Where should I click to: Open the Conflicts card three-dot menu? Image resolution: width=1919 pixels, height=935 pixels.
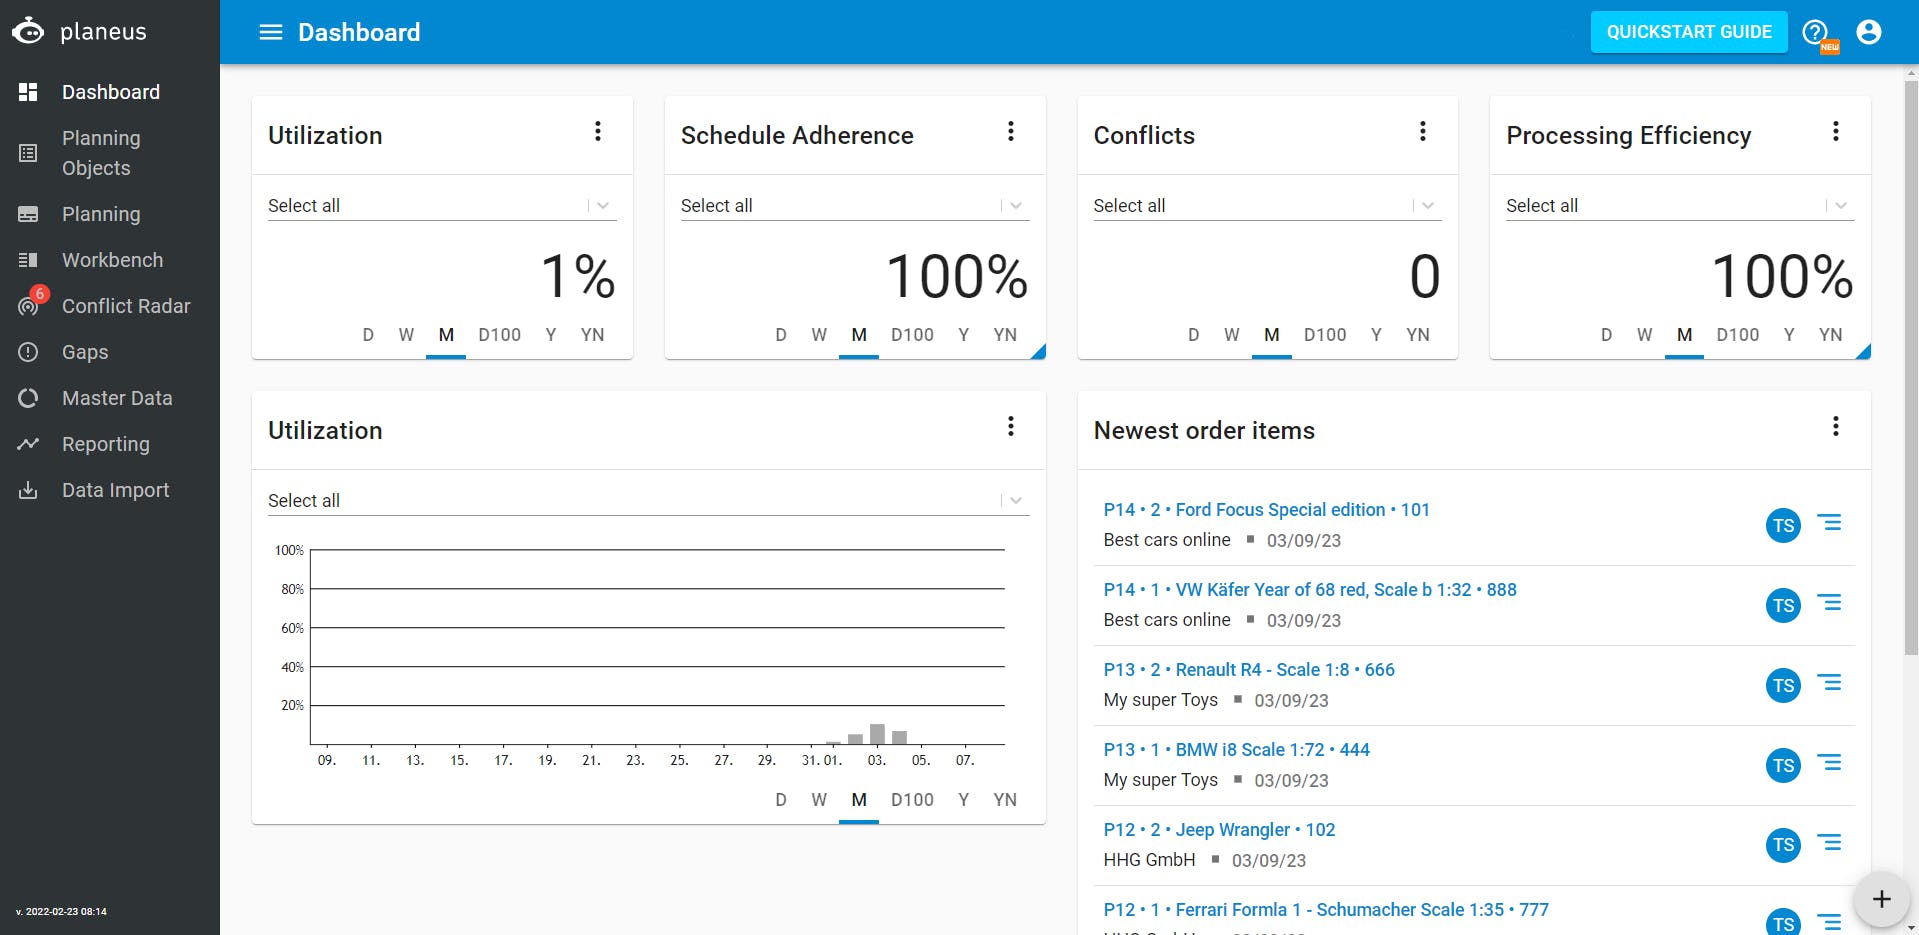(x=1422, y=132)
